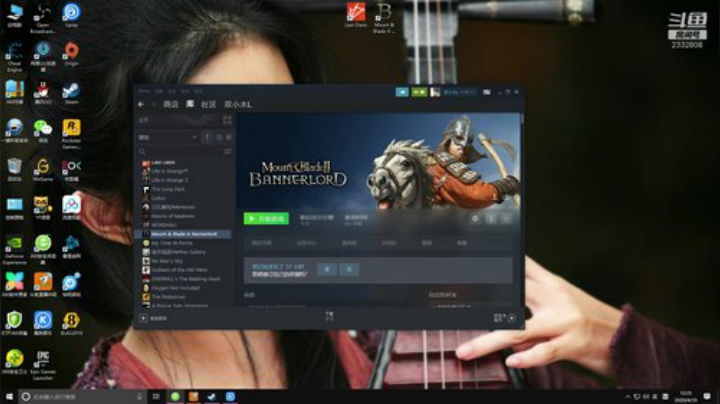Click the favorite star icon for Bannerlord
This screenshot has width=720, height=404.
[x=506, y=219]
